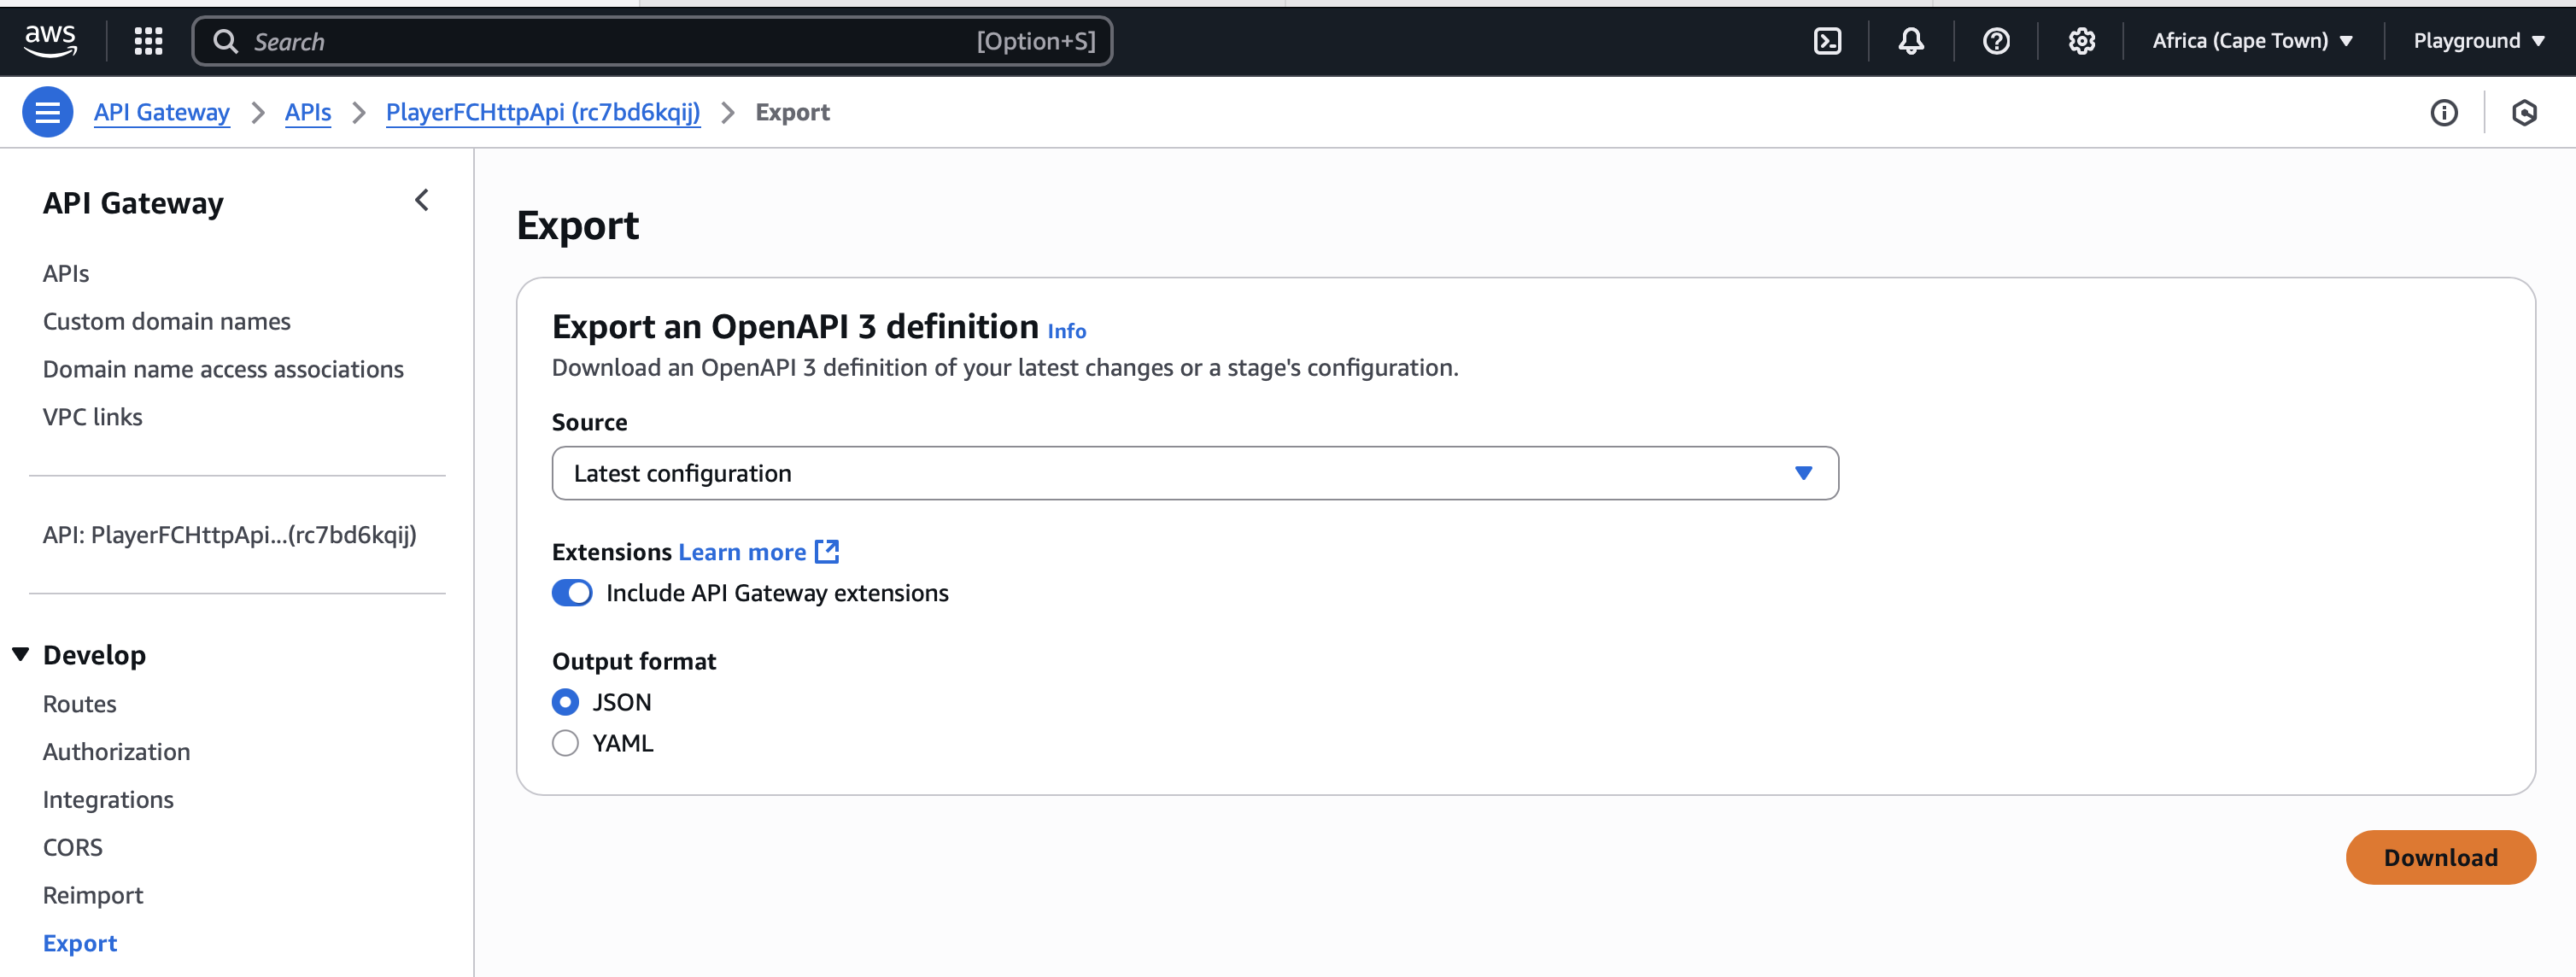Toggle Include API Gateway extensions switch
Viewport: 2576px width, 977px height.
tap(572, 593)
